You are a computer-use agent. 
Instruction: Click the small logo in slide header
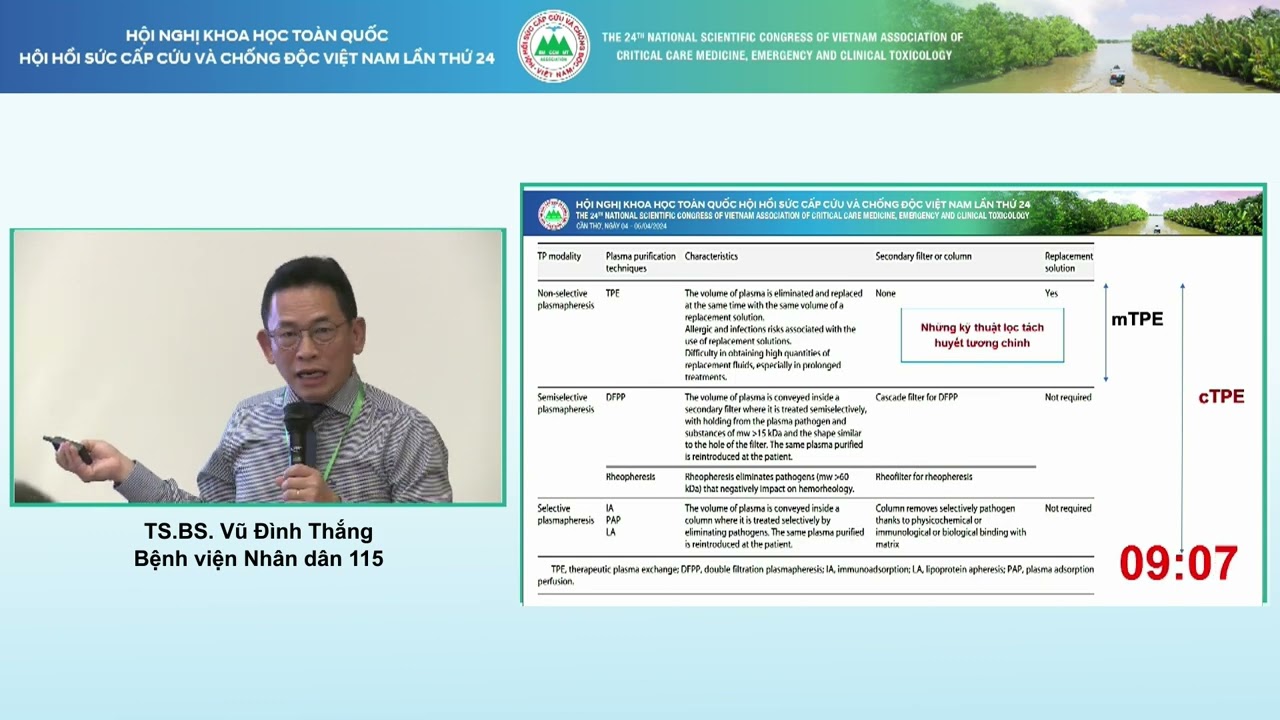click(x=553, y=213)
